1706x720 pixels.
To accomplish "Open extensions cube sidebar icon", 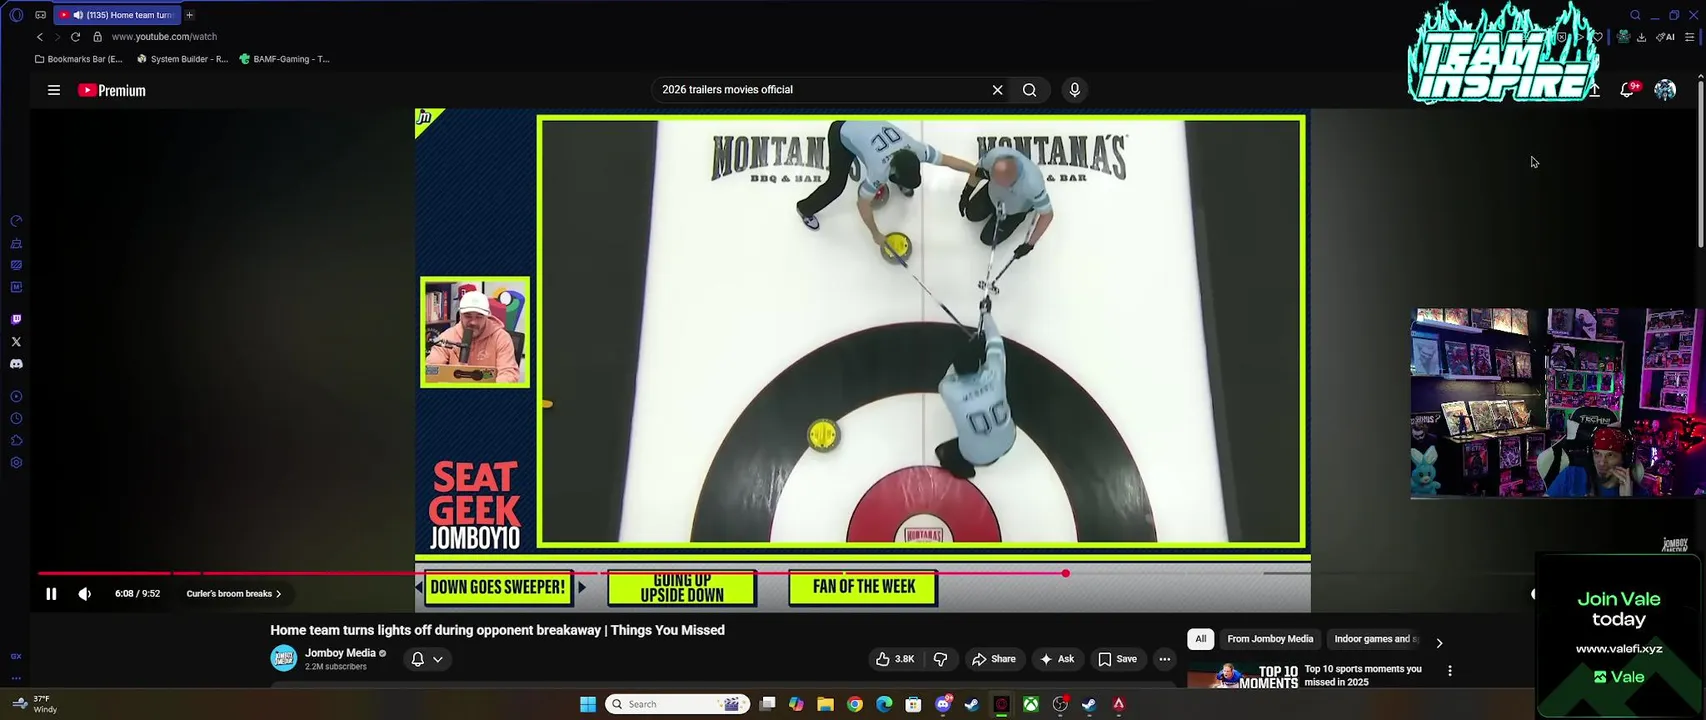I will (16, 441).
